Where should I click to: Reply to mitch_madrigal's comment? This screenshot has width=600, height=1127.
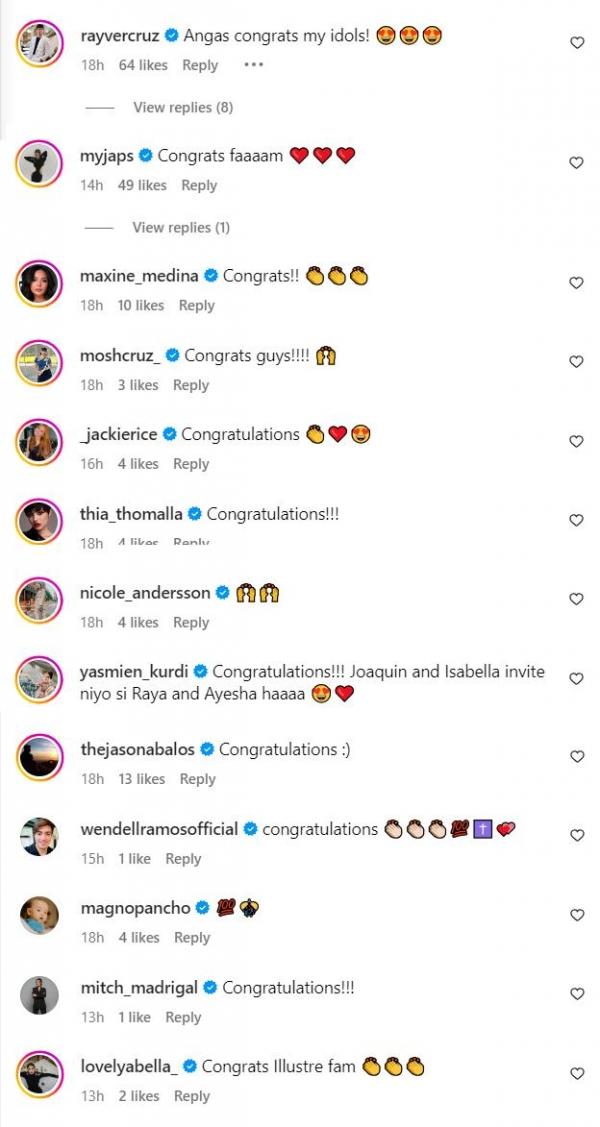pos(183,1017)
